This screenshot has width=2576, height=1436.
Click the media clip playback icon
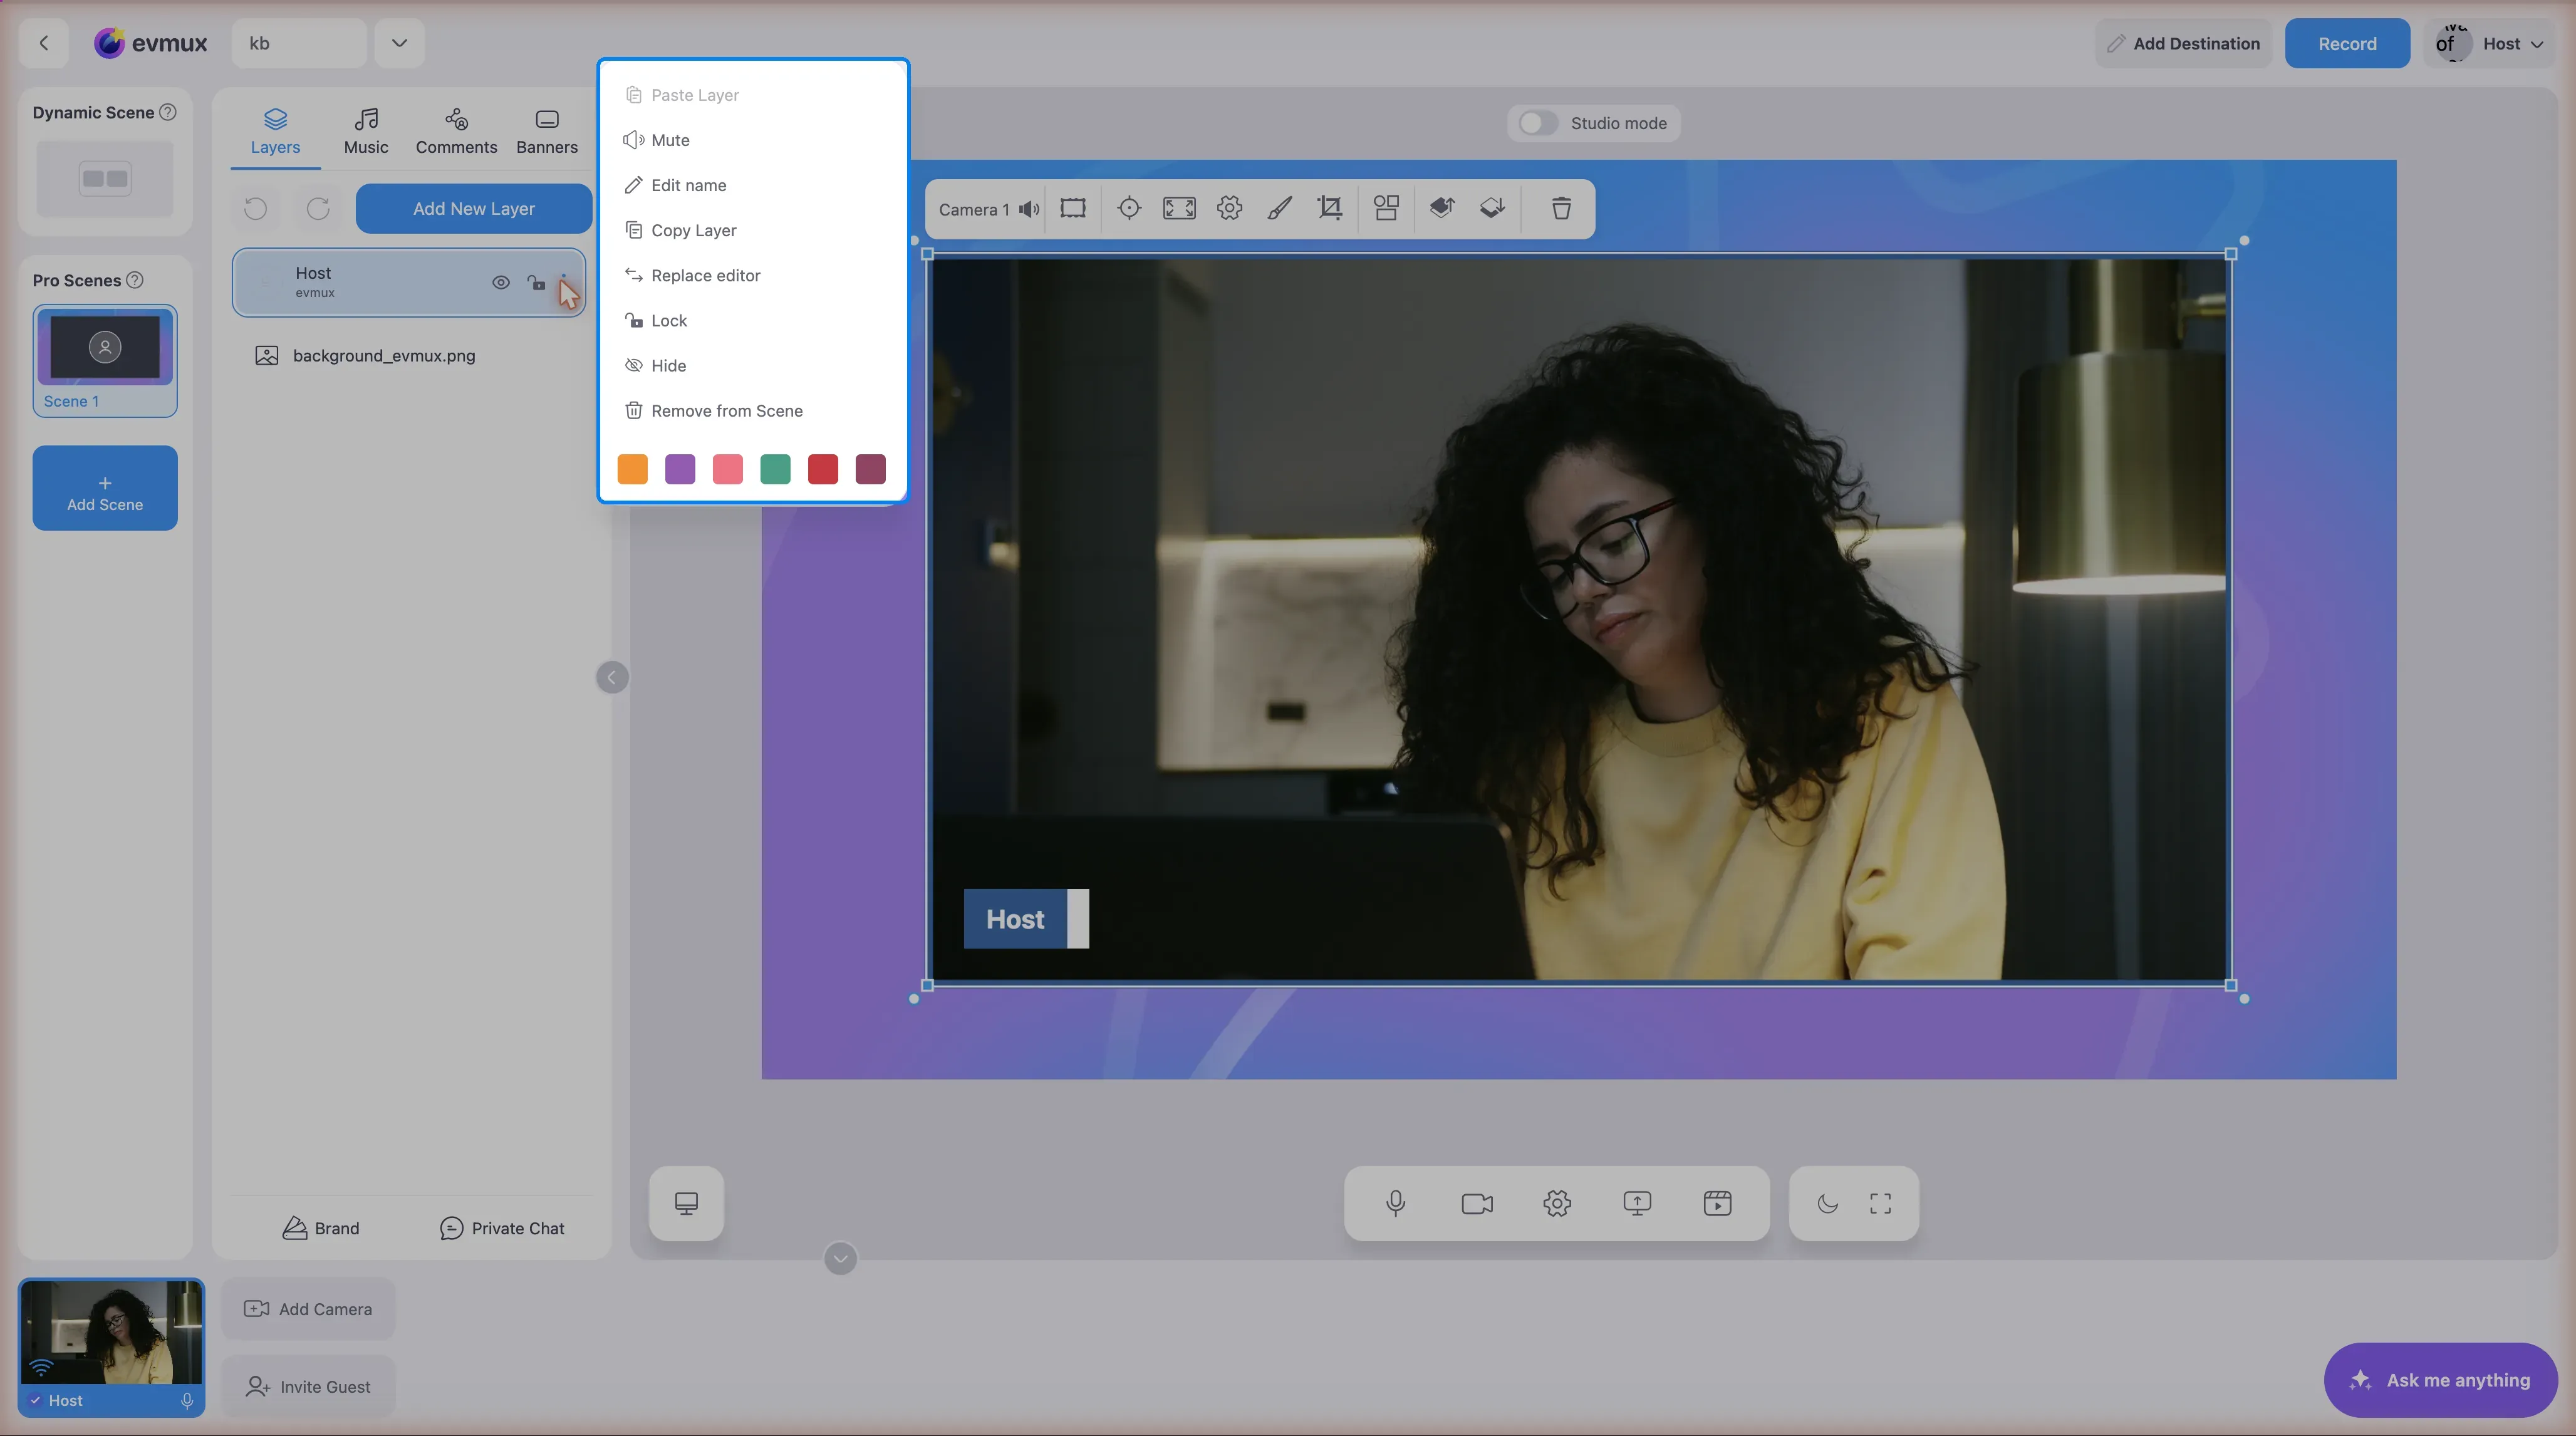point(1717,1203)
